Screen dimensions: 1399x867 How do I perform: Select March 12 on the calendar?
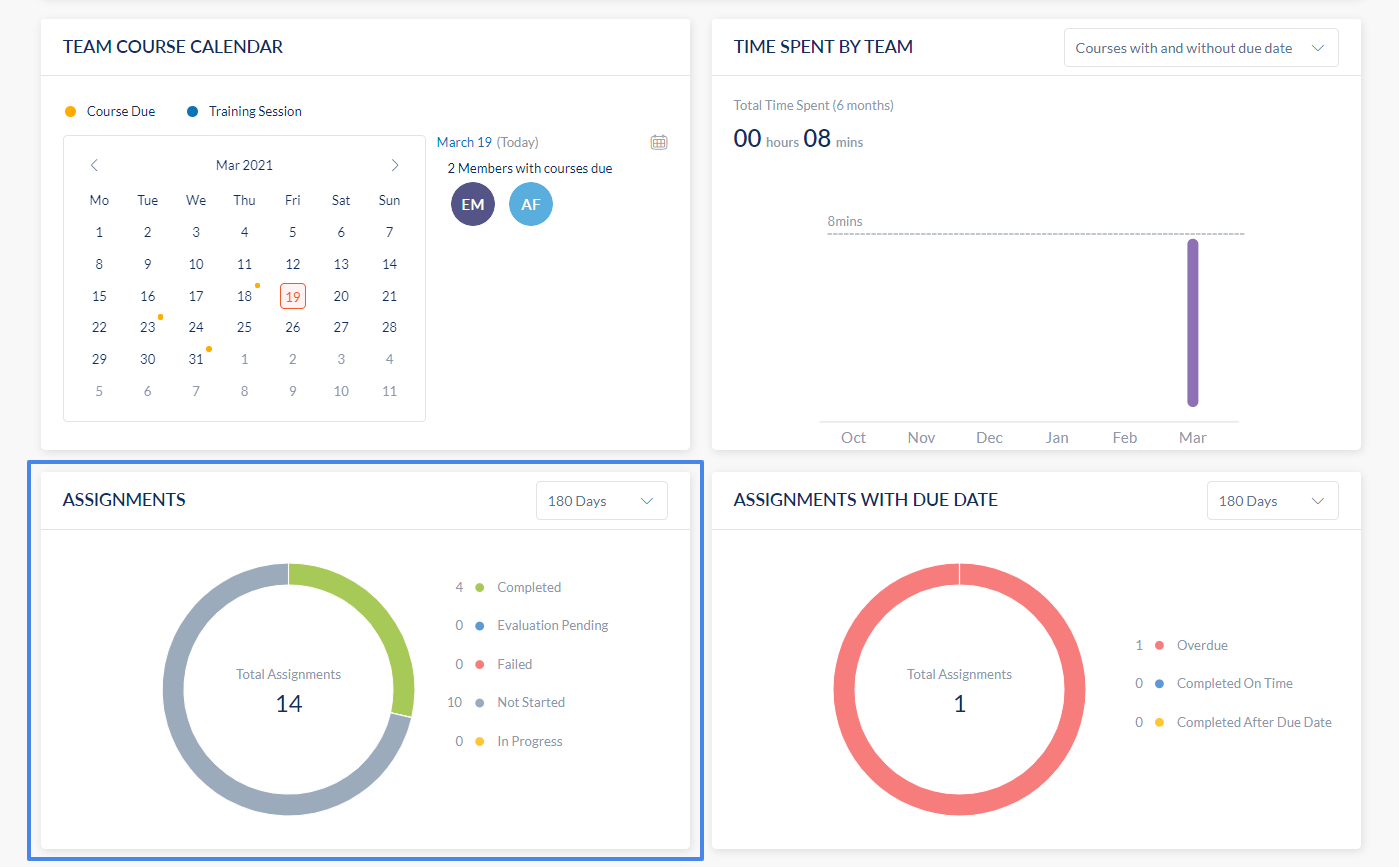tap(293, 264)
